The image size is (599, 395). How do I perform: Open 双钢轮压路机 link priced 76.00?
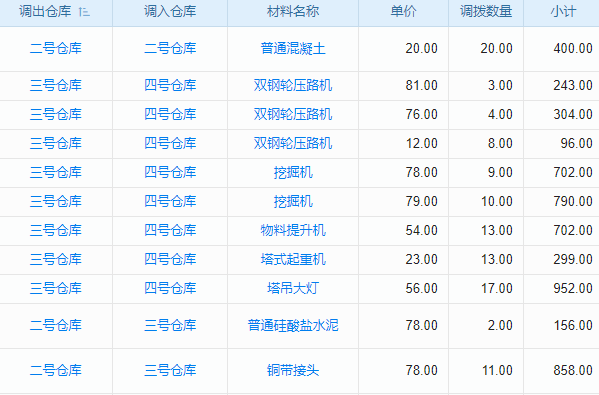click(x=293, y=114)
